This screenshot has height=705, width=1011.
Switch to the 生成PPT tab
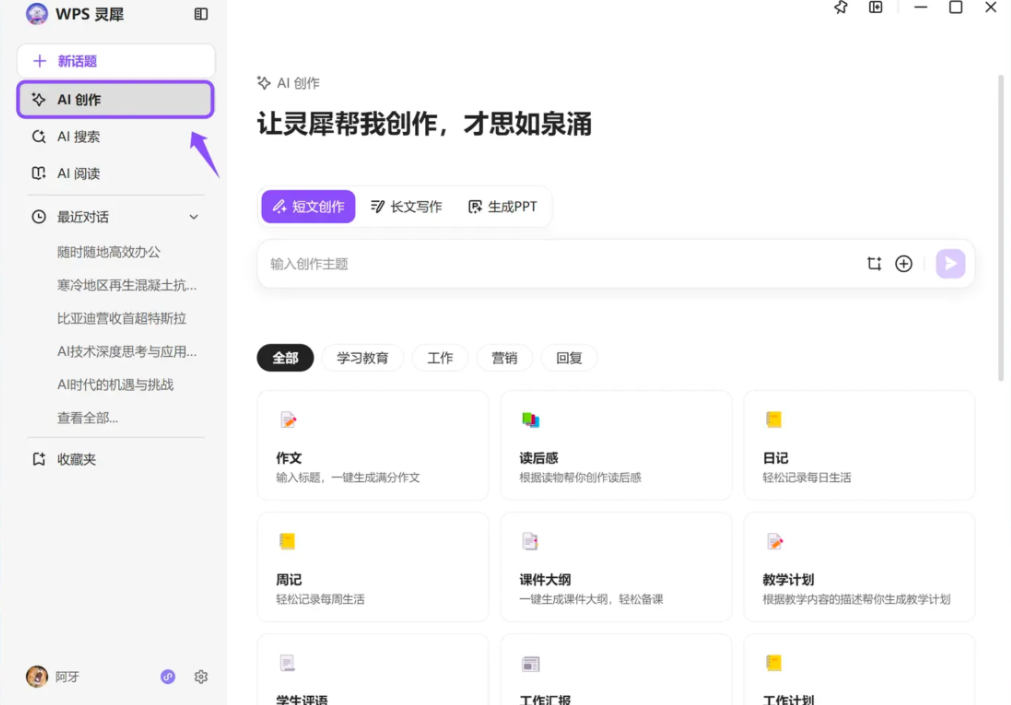502,206
